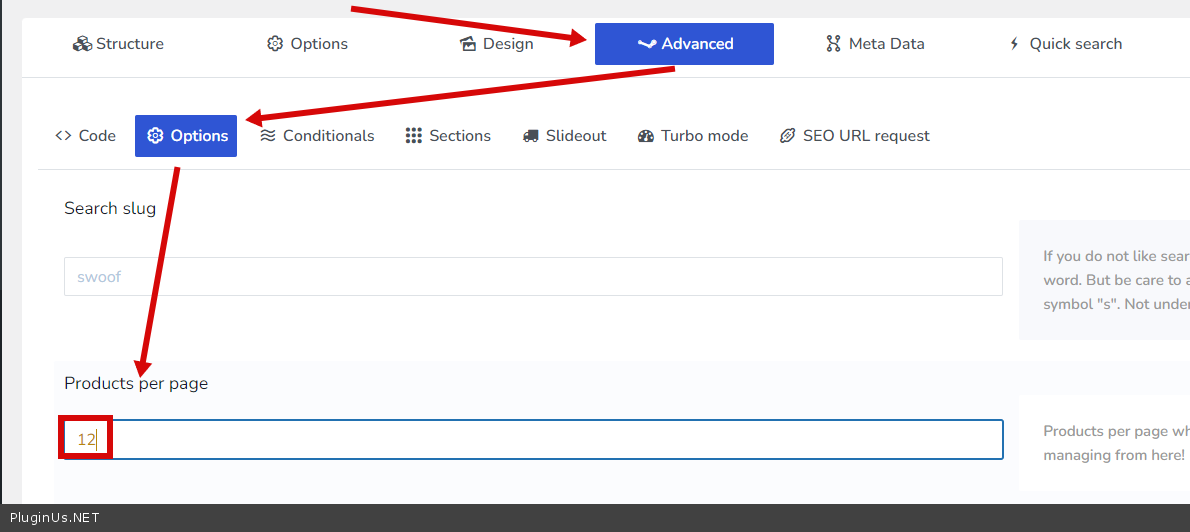Click the PluginUs.NET footer text
The height and width of the screenshot is (532, 1190).
(x=54, y=518)
